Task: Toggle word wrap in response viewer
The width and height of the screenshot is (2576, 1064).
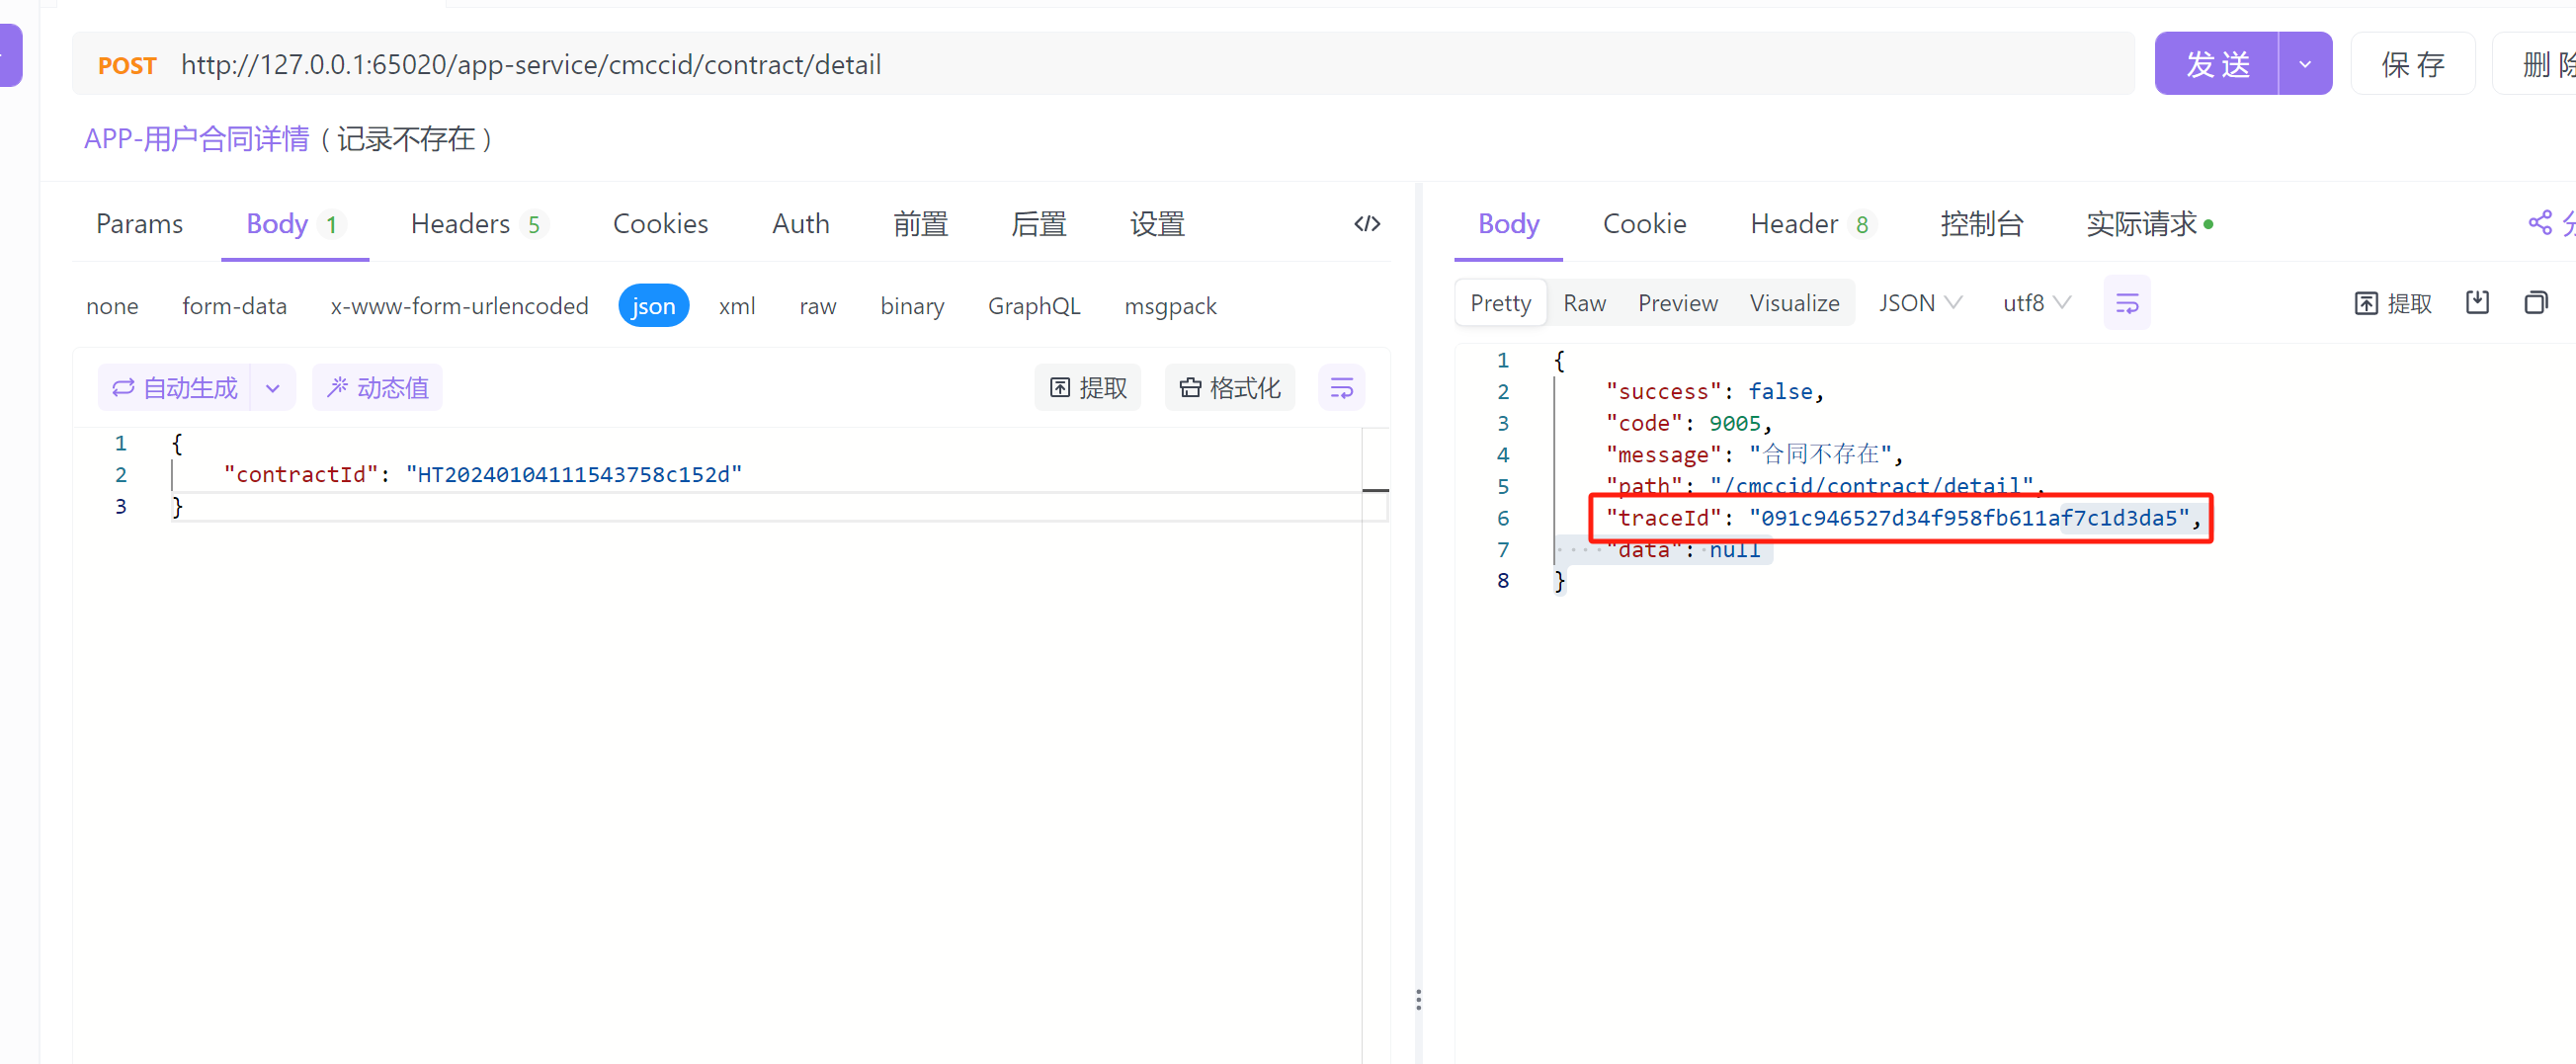Action: (2127, 303)
